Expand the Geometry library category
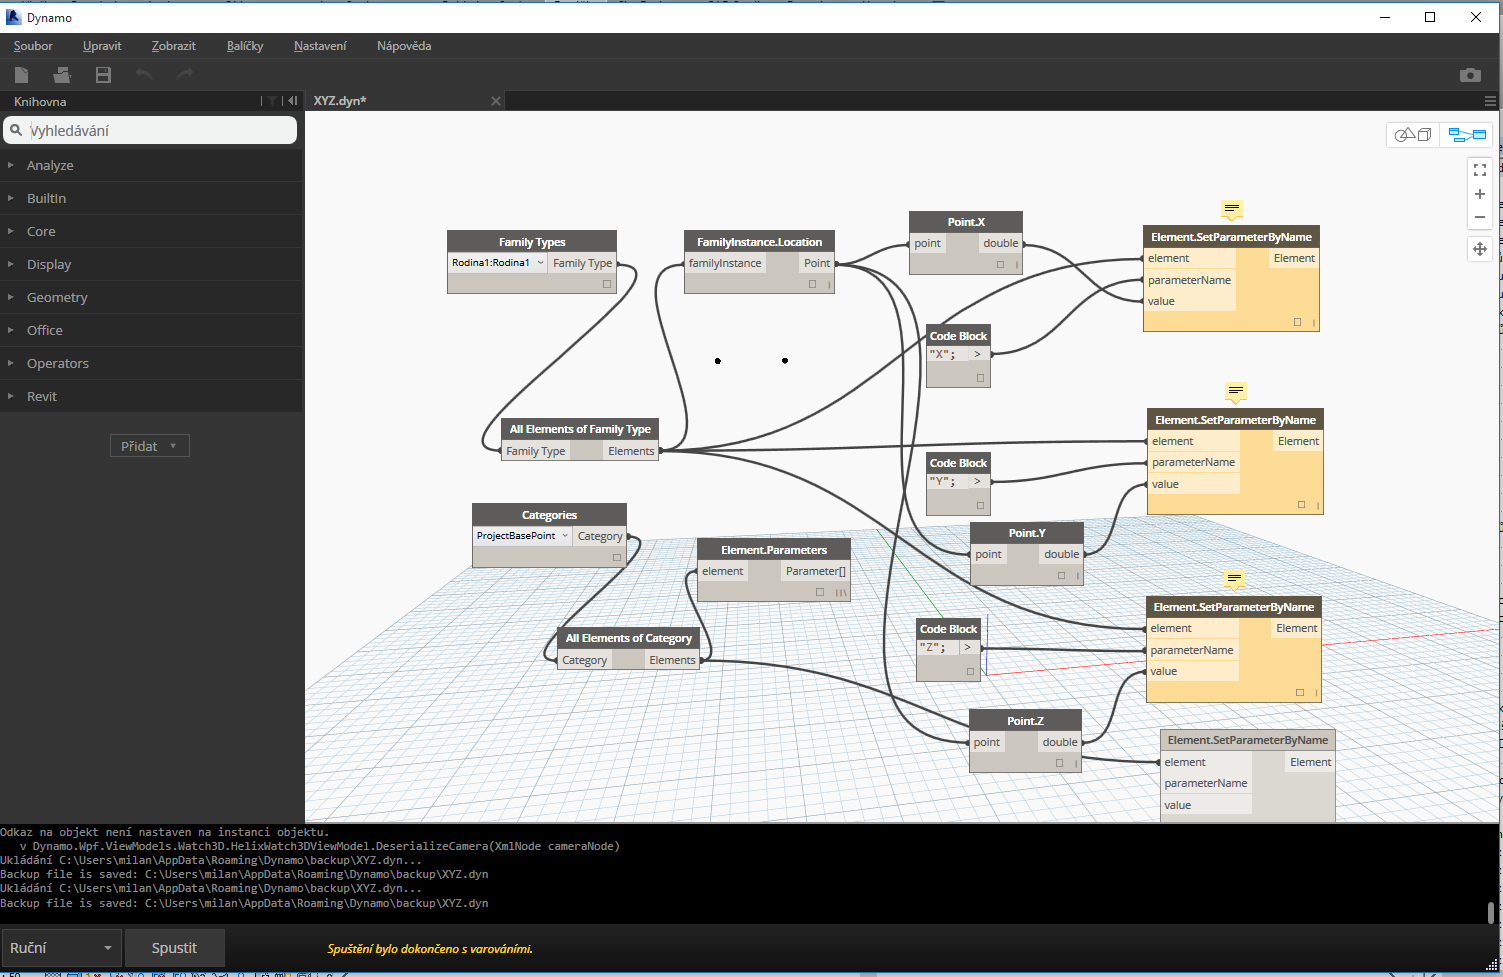1503x977 pixels. coord(57,297)
